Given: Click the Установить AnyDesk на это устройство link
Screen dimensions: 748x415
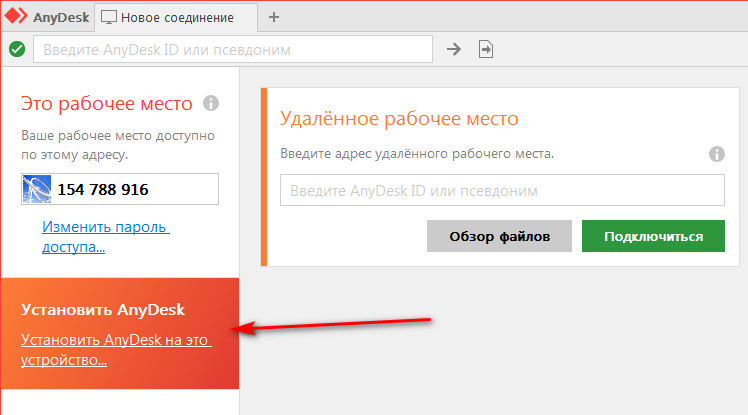Looking at the screenshot, I should point(116,350).
